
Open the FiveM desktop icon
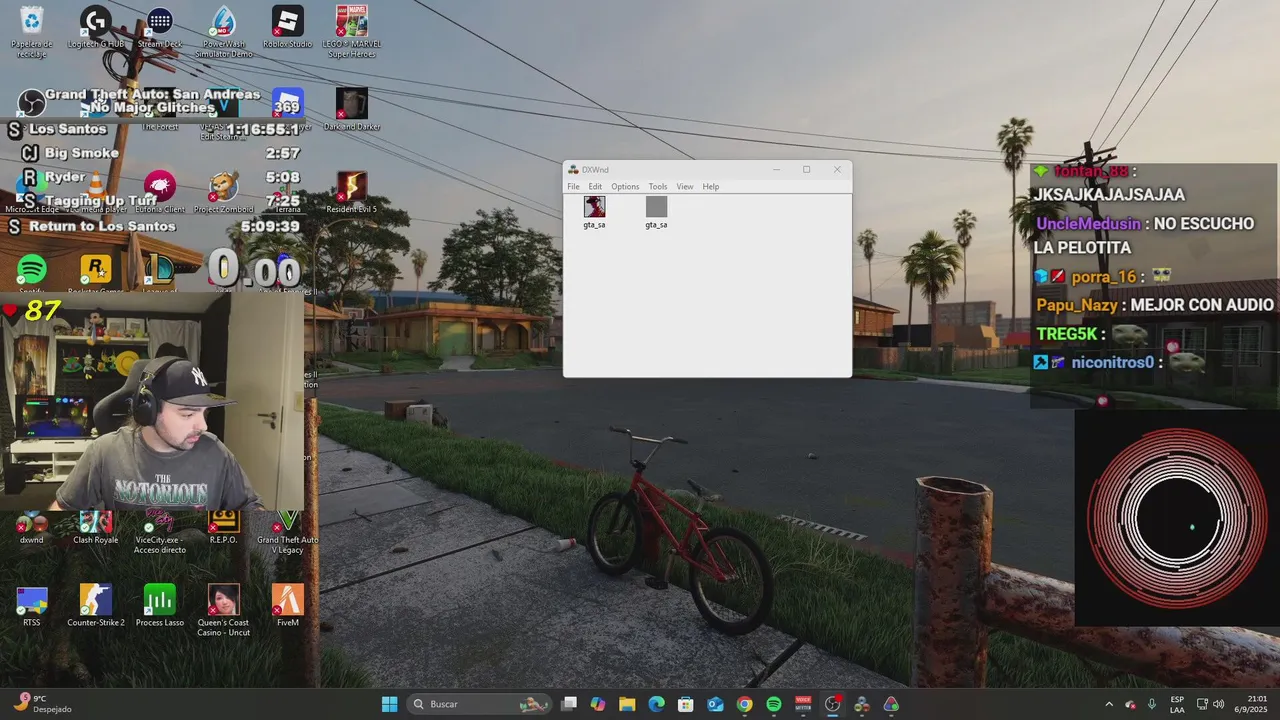[288, 606]
